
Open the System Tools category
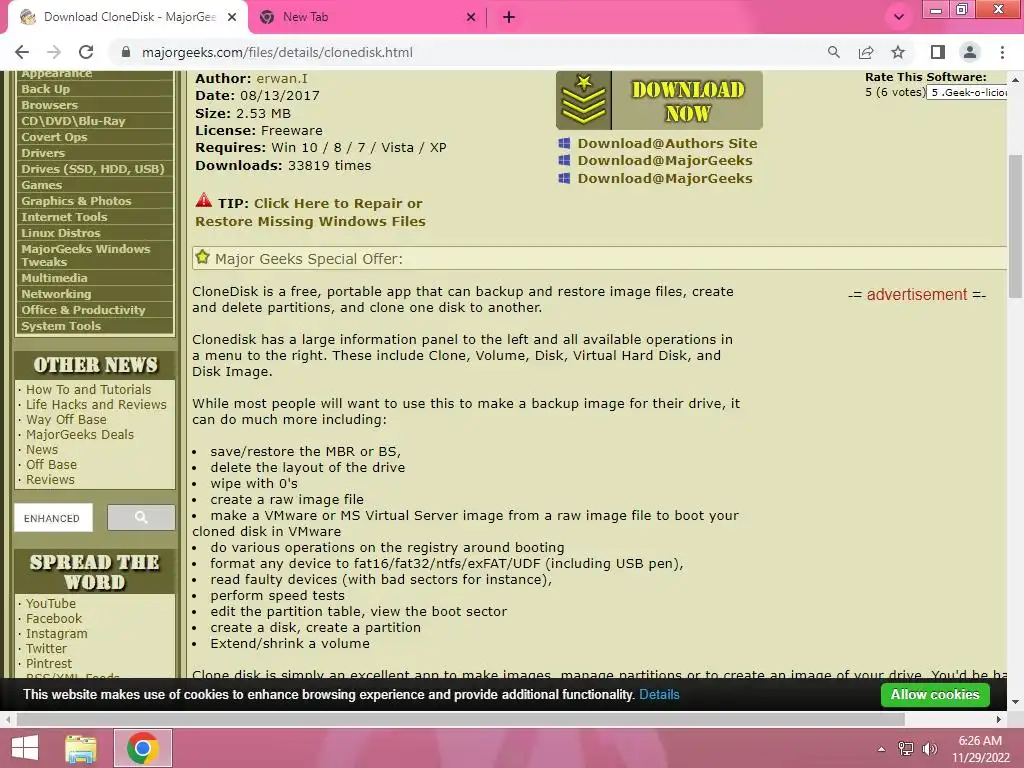tap(95, 326)
